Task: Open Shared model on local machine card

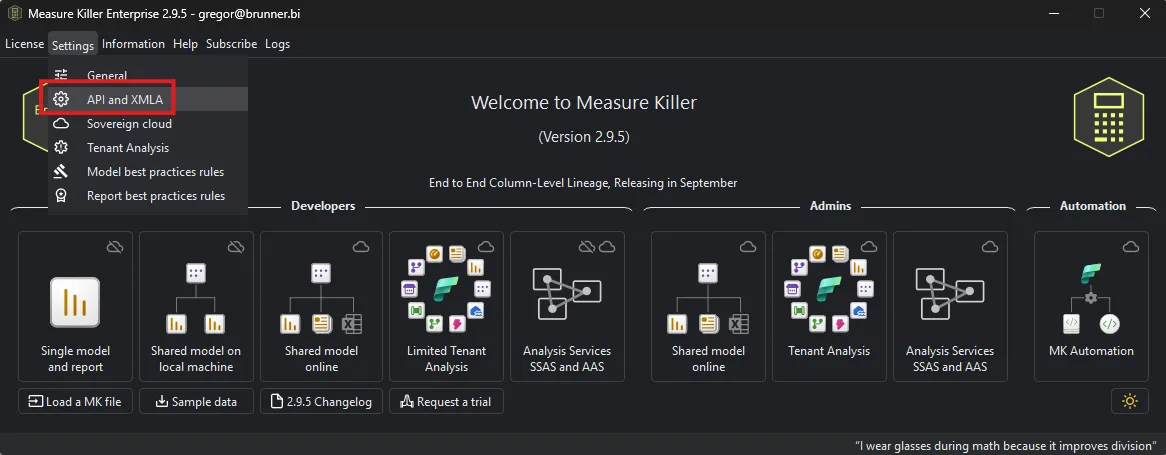Action: tap(196, 306)
